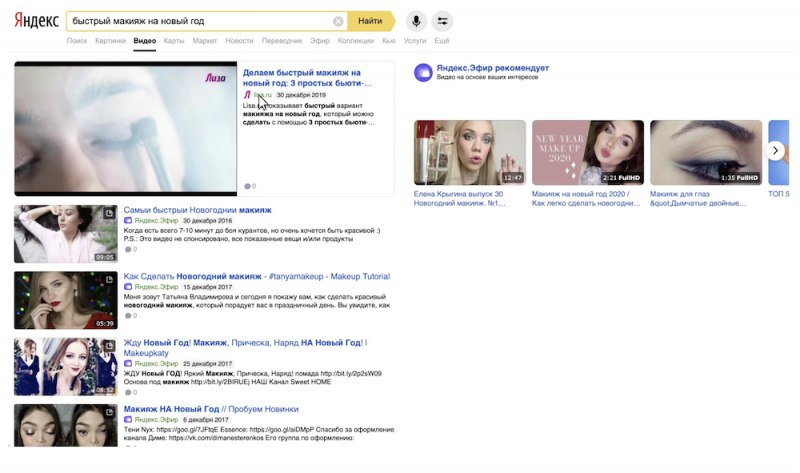
Task: Click Яндекс.Эфир icon for 30 декабря 2016 result
Action: [x=128, y=220]
